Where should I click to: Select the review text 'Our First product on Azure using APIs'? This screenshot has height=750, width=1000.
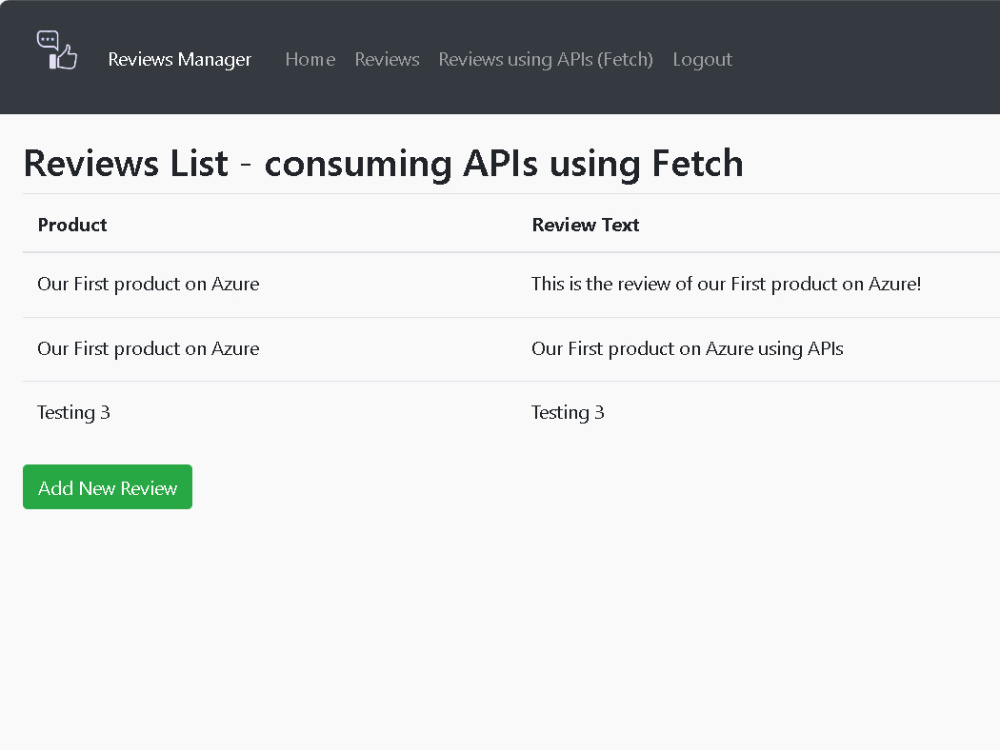pyautogui.click(x=687, y=349)
